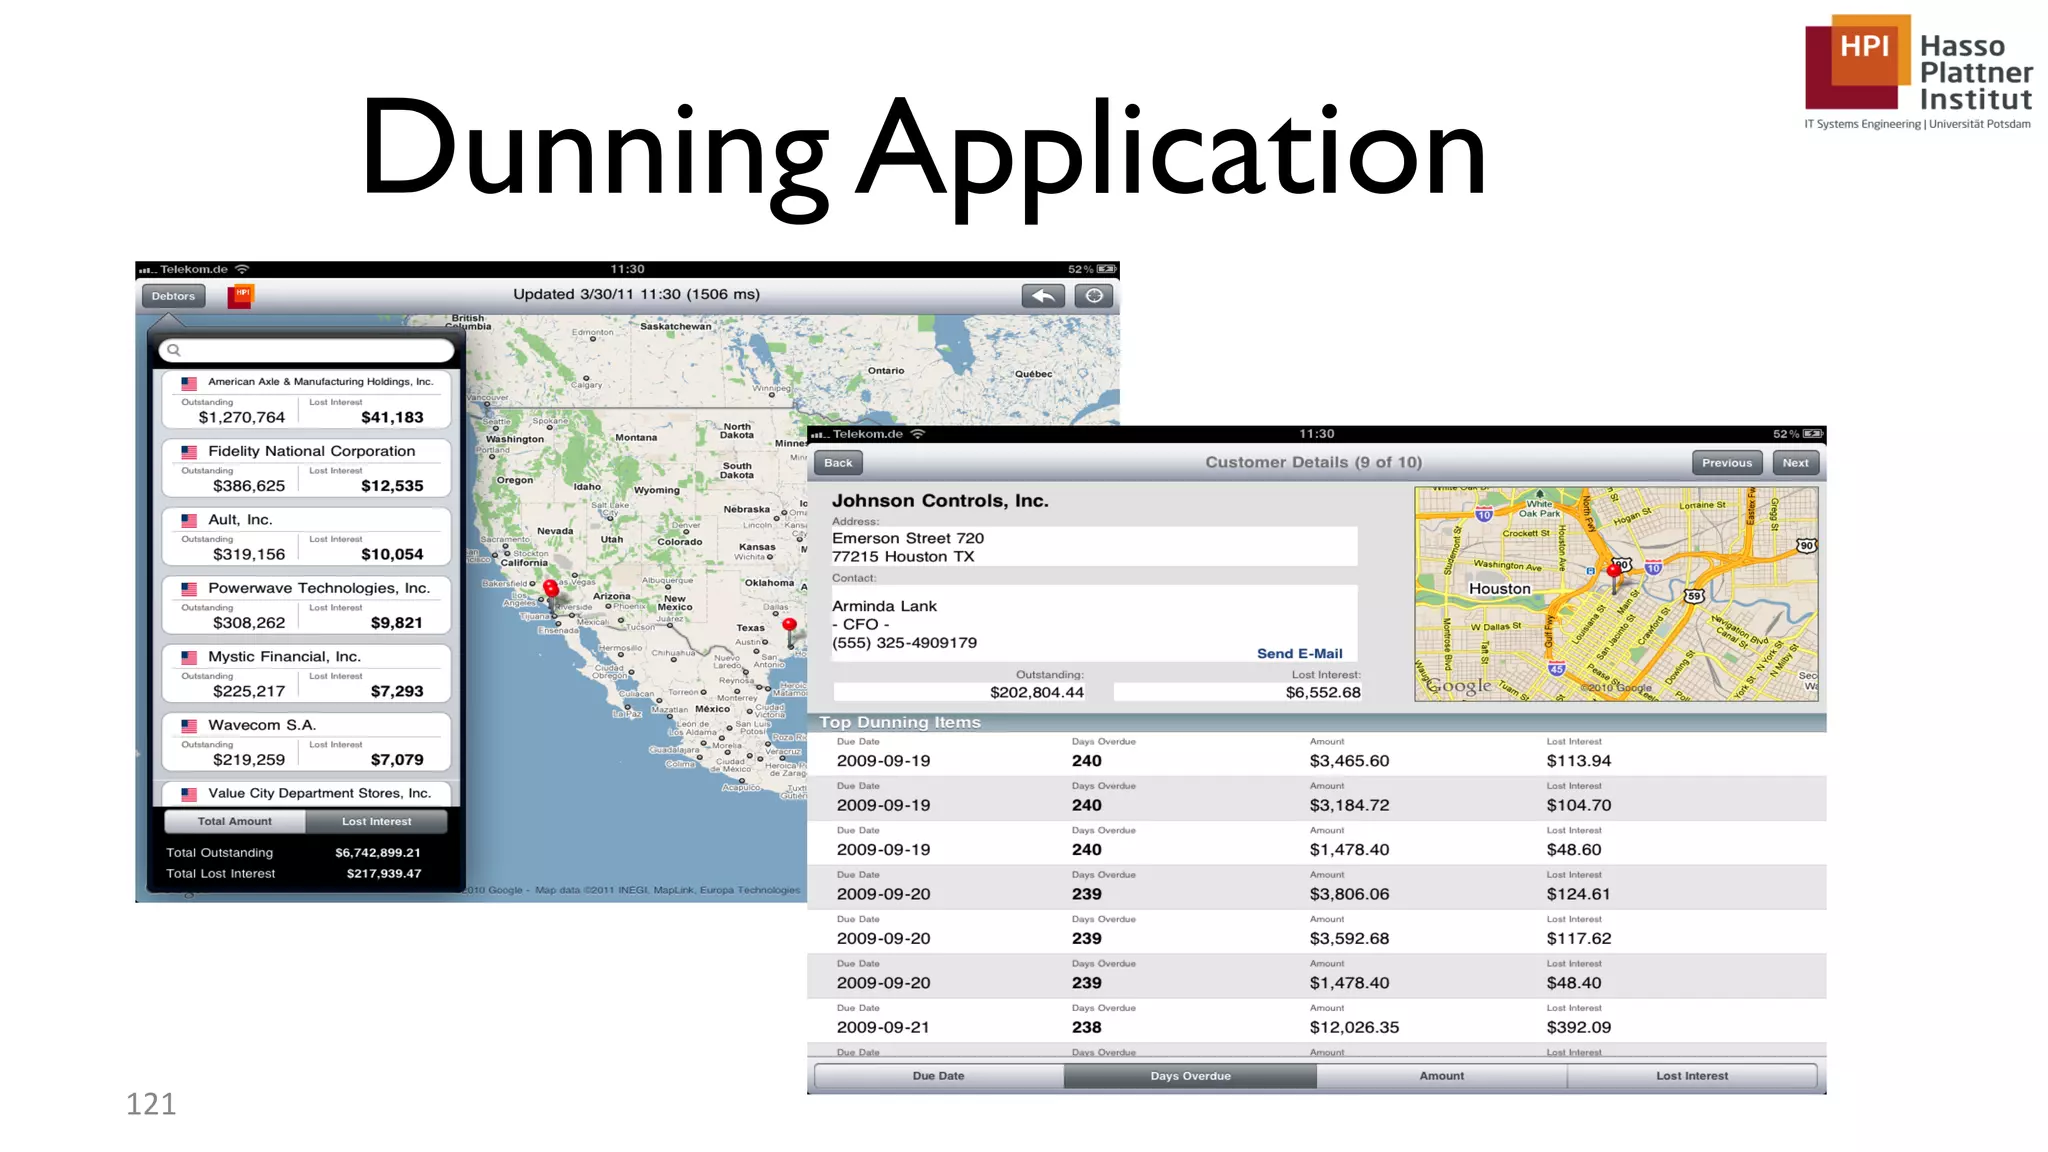Tap the Previous customer button
Image resolution: width=2048 pixels, height=1152 pixels.
[1727, 463]
